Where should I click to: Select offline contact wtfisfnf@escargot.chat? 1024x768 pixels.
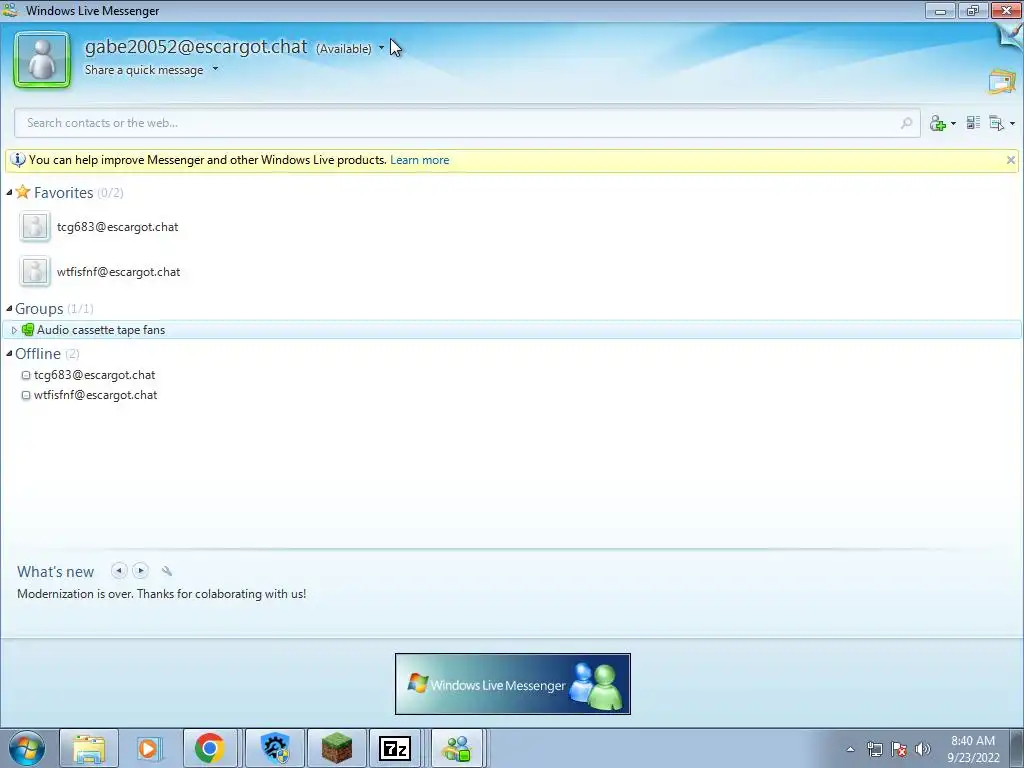95,394
